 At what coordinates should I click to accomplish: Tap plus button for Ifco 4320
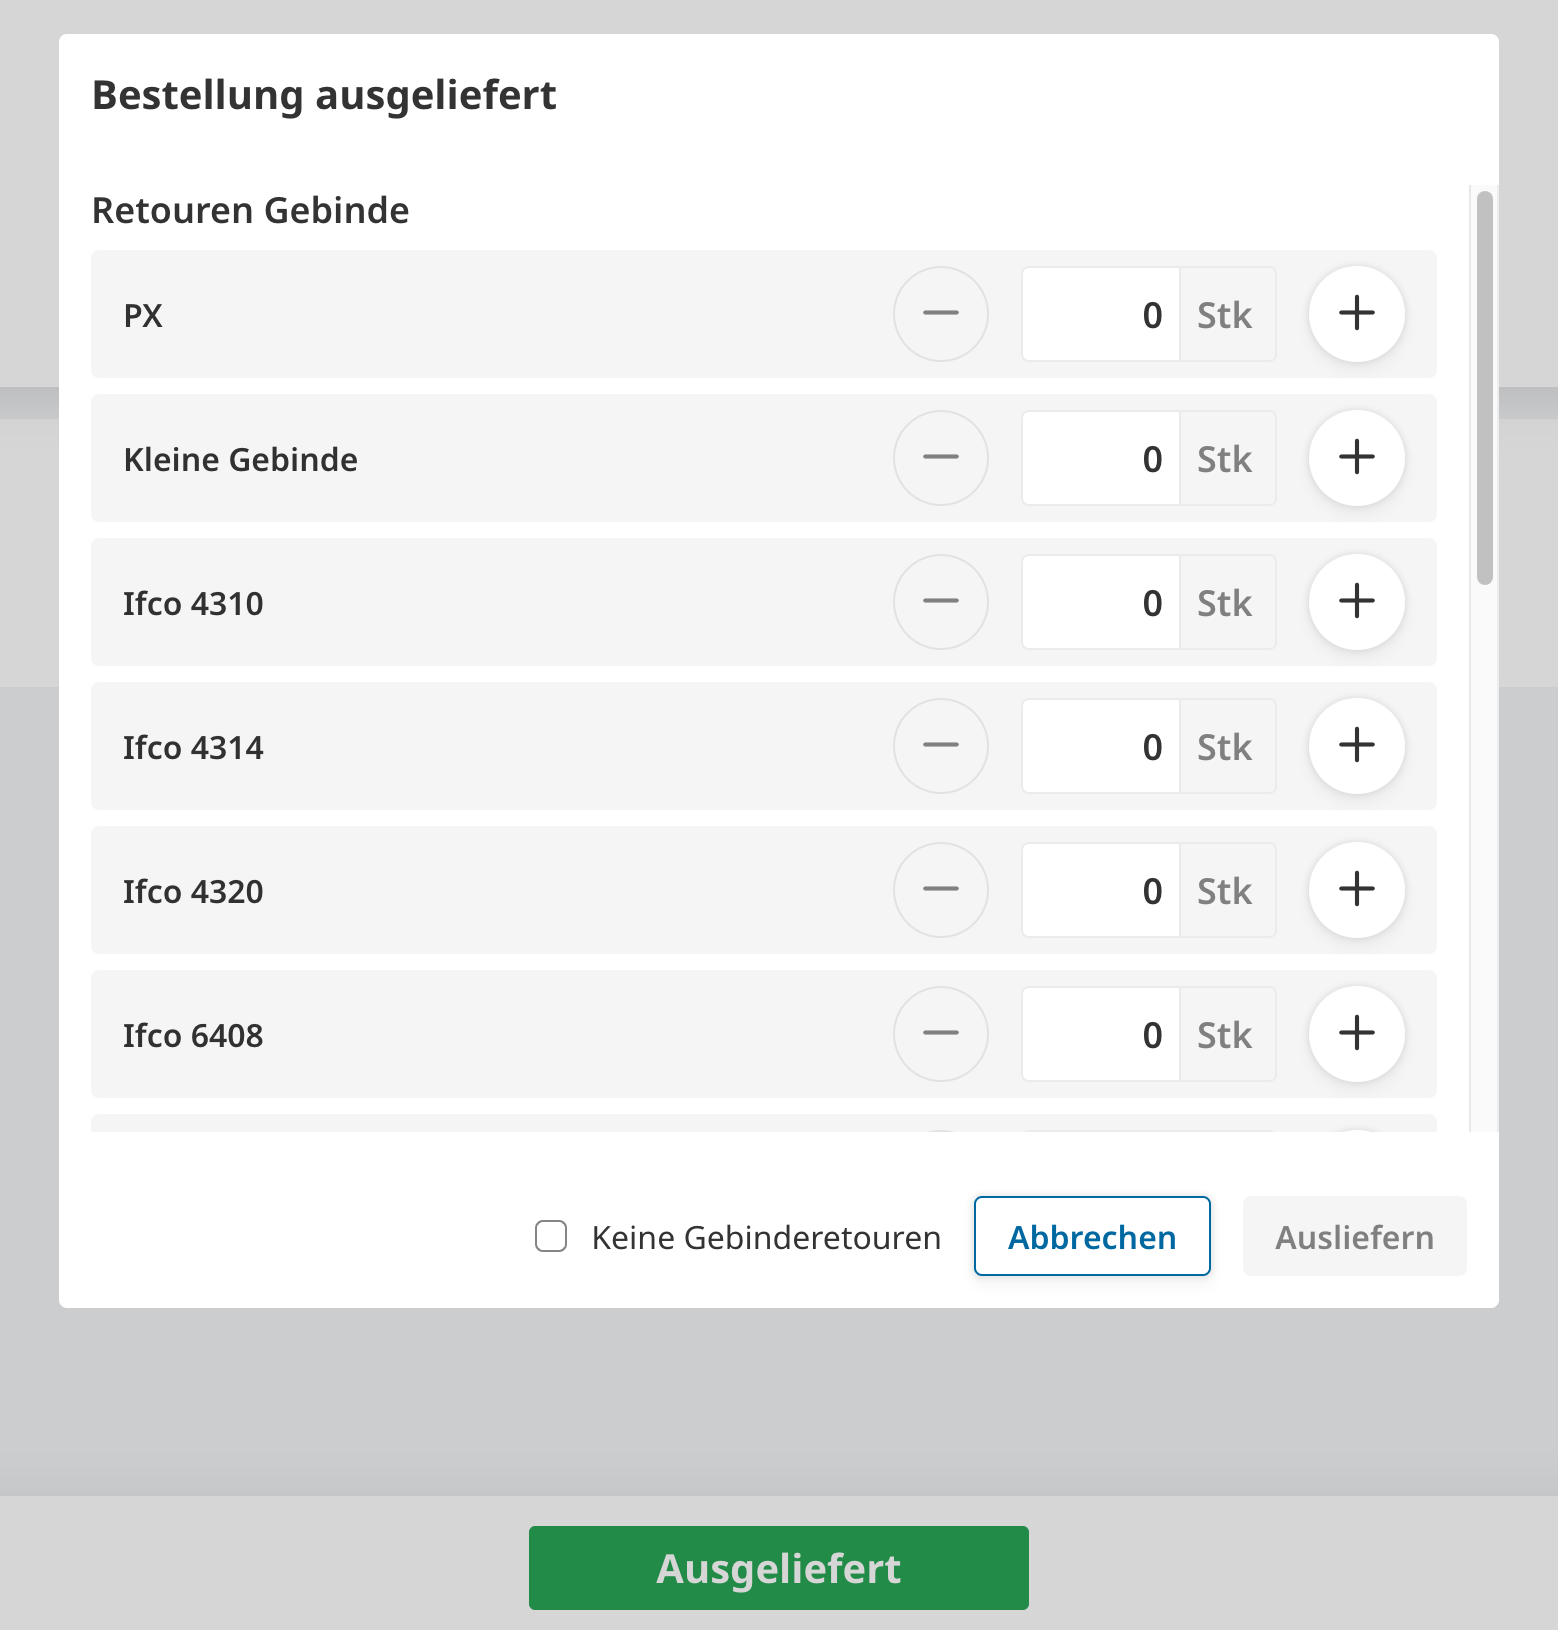1356,890
